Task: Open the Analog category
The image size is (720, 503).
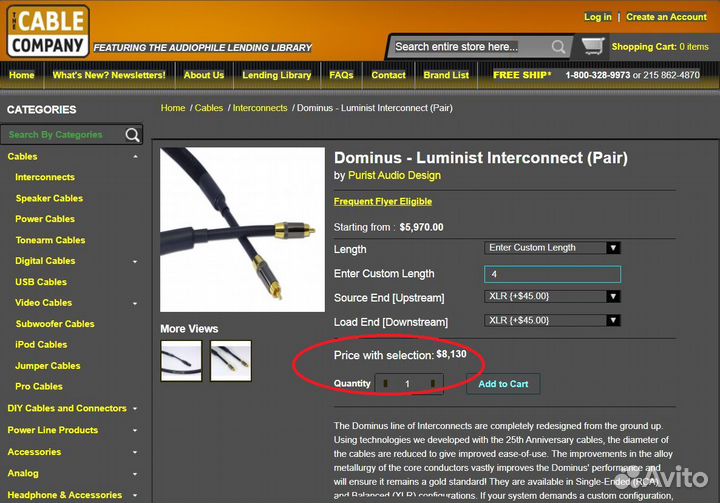Action: coord(23,474)
